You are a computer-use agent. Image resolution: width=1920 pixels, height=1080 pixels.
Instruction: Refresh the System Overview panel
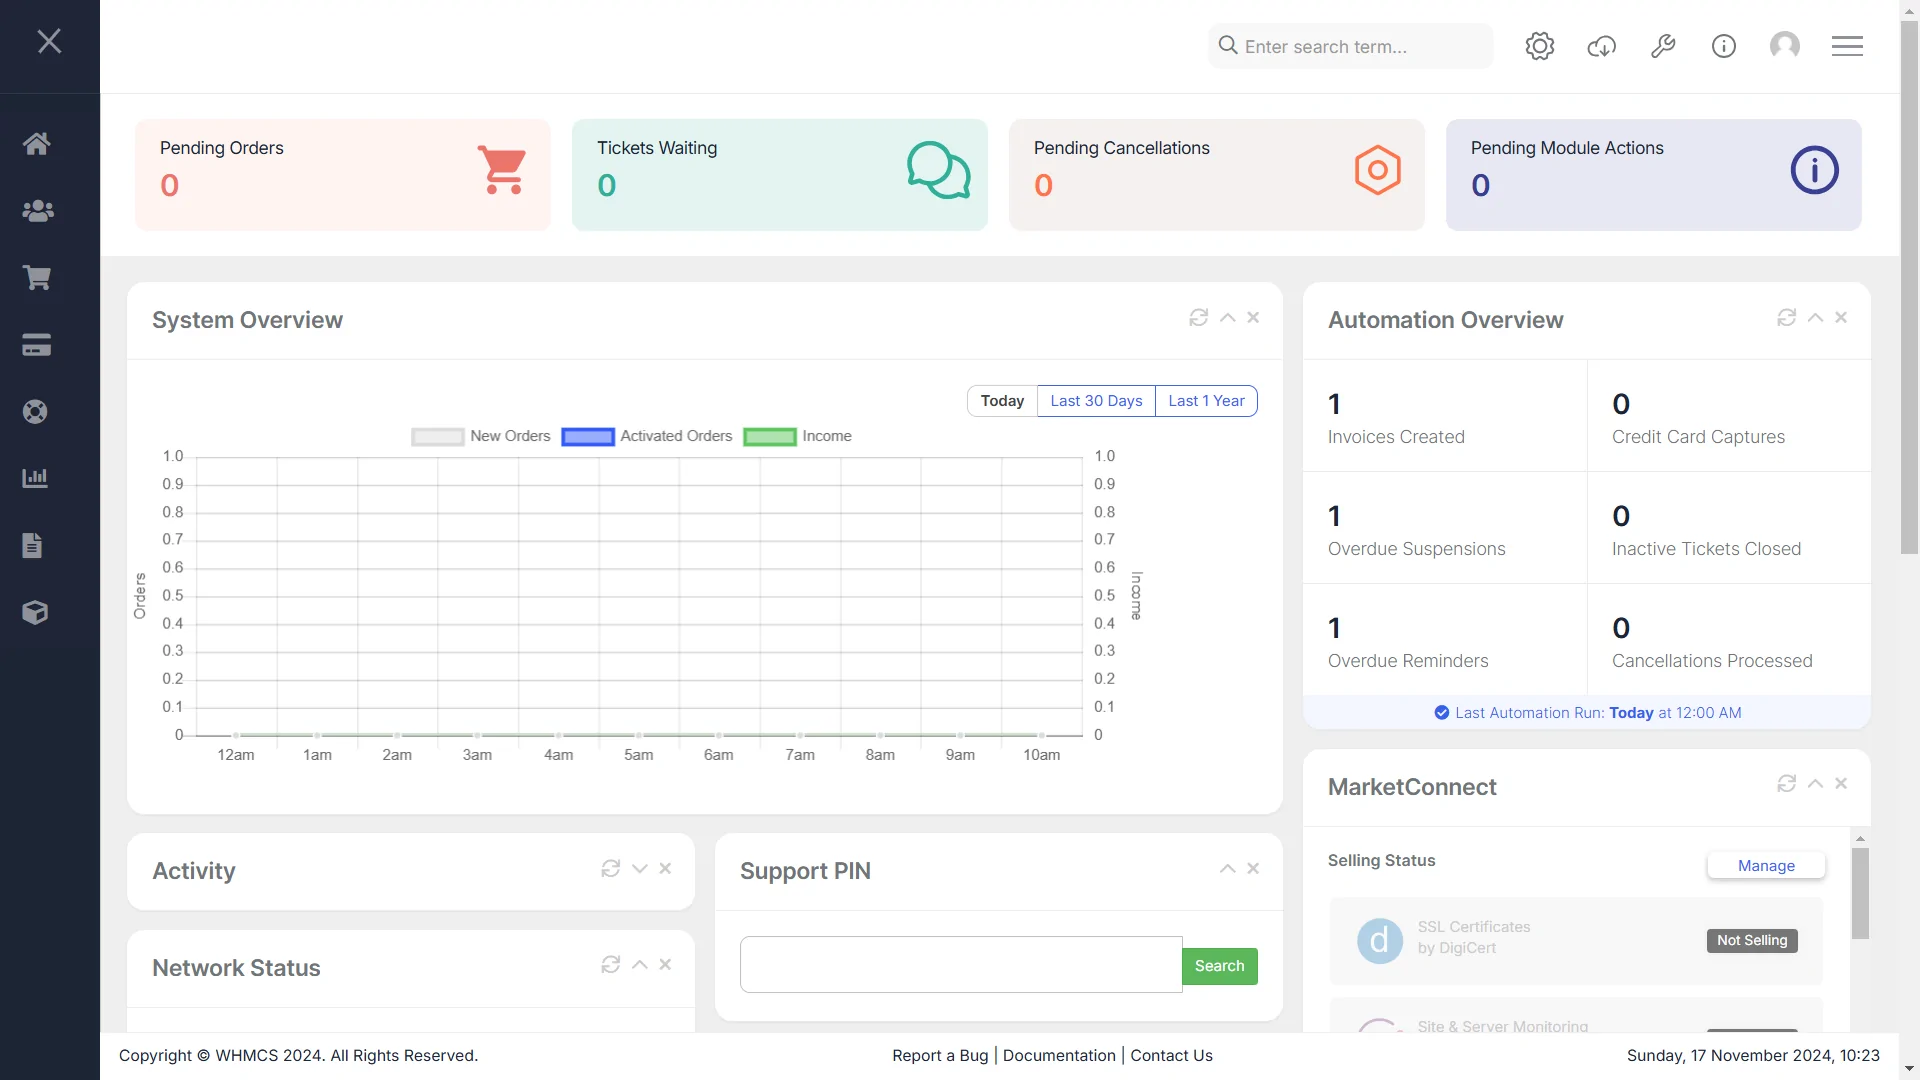coord(1200,317)
